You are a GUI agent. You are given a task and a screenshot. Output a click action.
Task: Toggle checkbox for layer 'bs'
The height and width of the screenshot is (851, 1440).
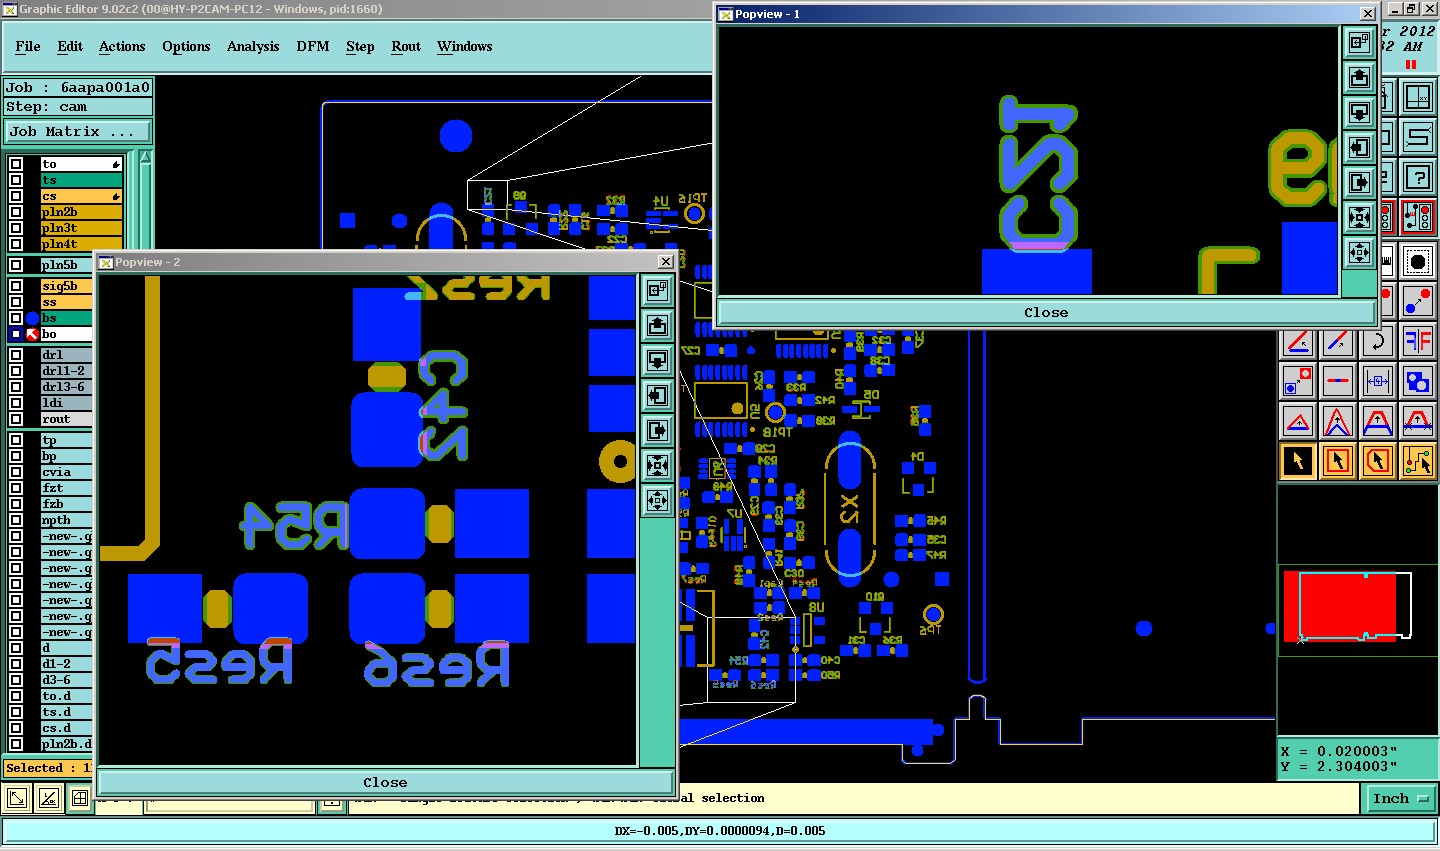pyautogui.click(x=16, y=318)
